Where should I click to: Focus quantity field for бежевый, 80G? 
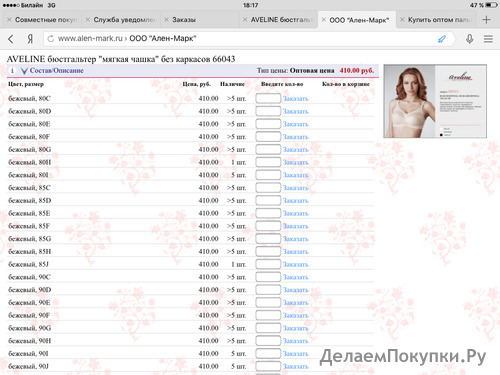pyautogui.click(x=268, y=149)
